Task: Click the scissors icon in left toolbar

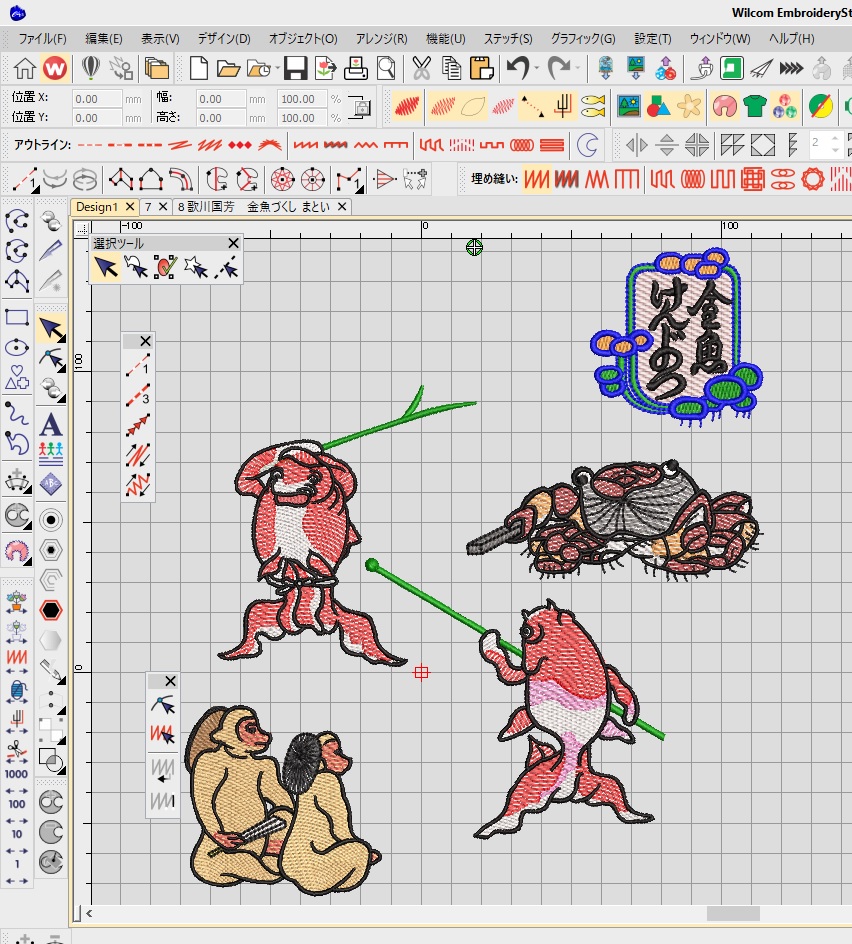Action: [17, 751]
